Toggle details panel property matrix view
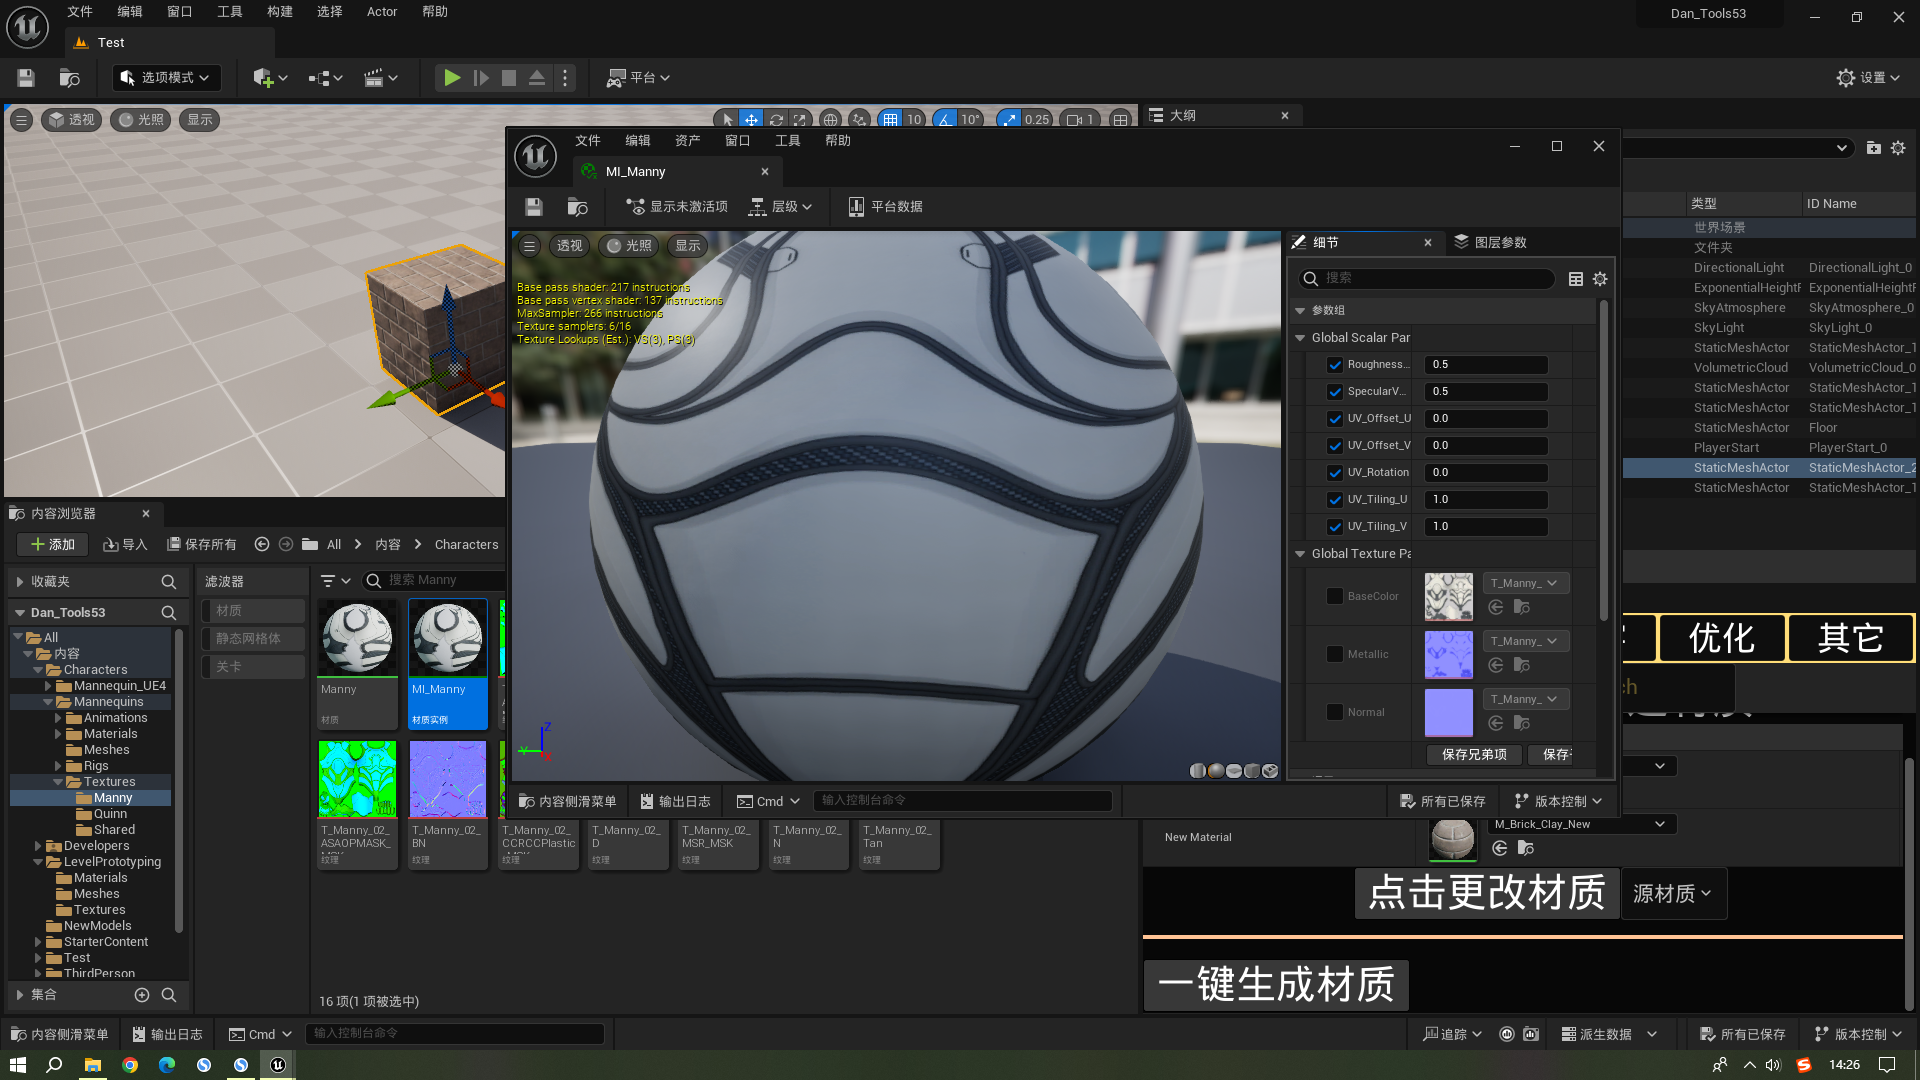The image size is (1920, 1080). [1576, 279]
